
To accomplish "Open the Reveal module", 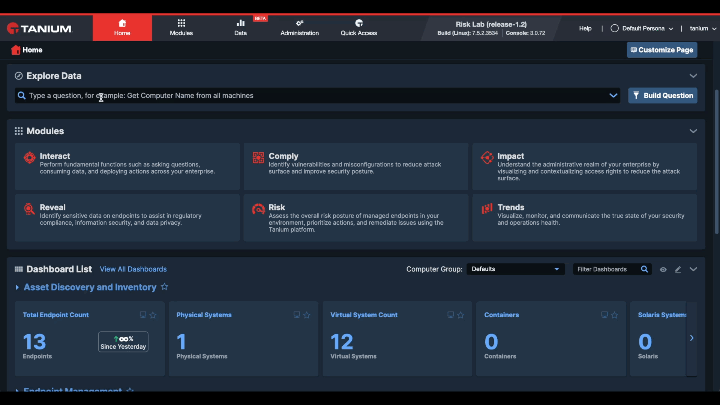I will coord(127,218).
